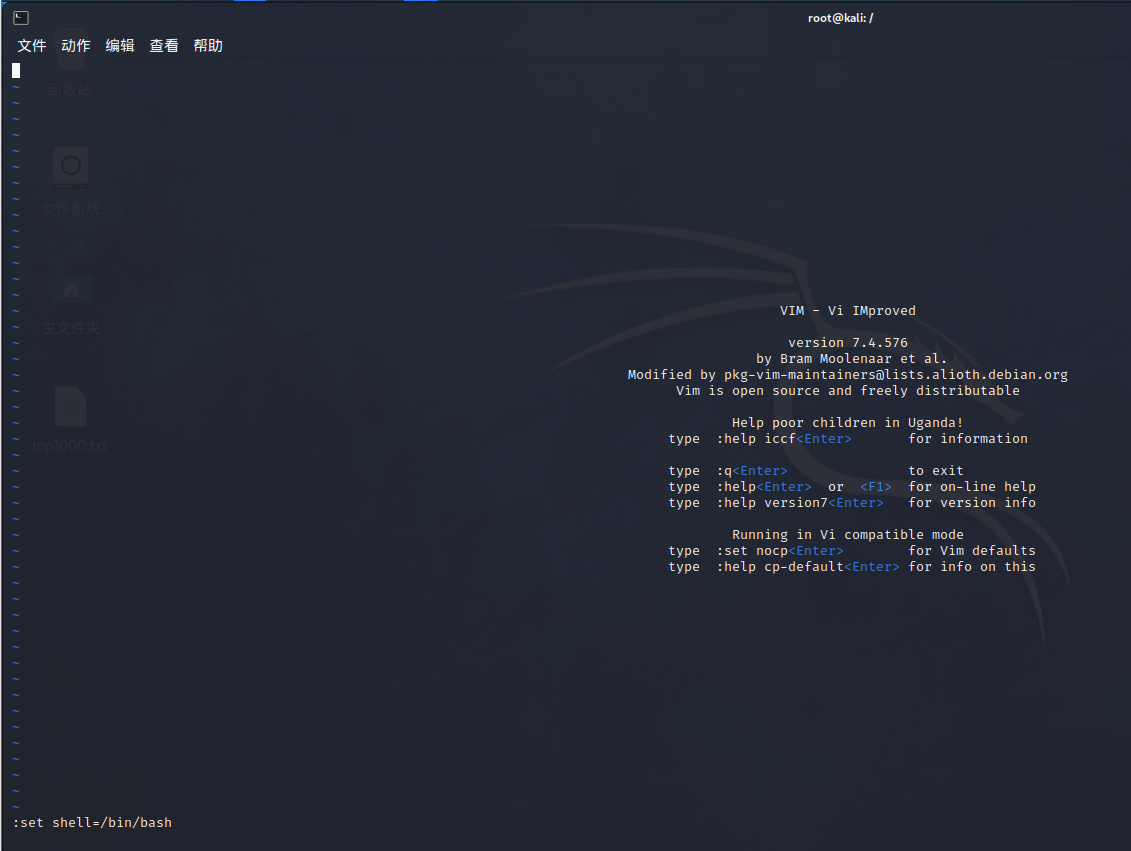Click the ':set nocp<Enter>' command text
Screen dimensions: 1131x851
point(780,551)
